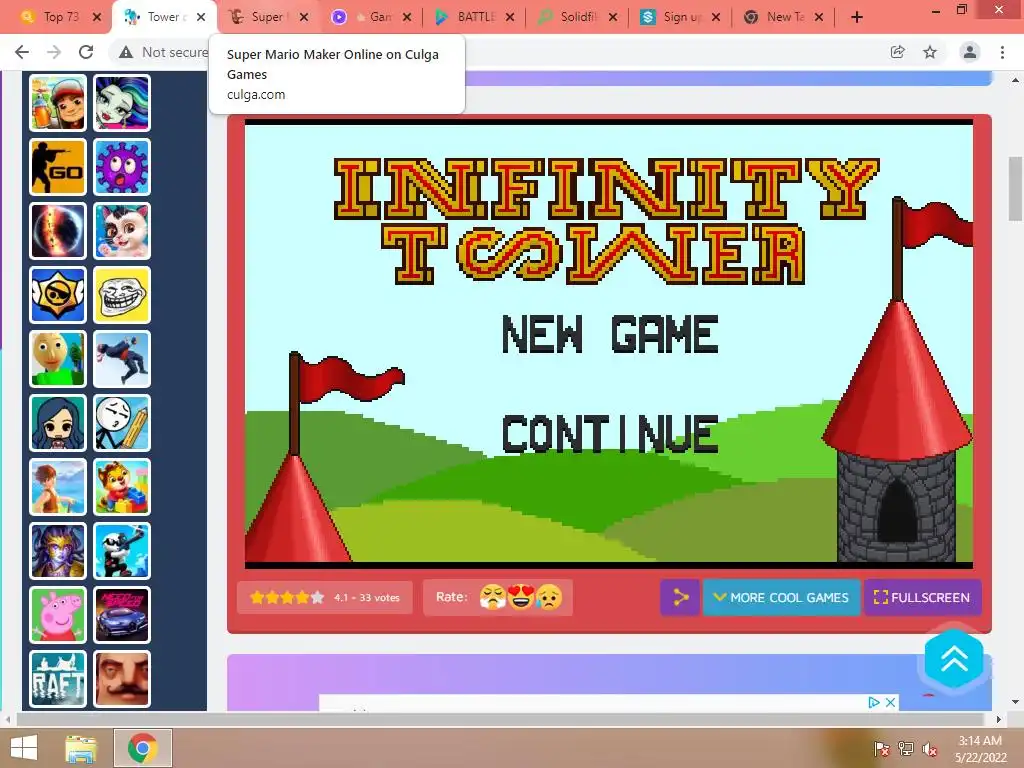Share this page icon in address bar
Screen dimensions: 1024x768
pyautogui.click(x=898, y=52)
